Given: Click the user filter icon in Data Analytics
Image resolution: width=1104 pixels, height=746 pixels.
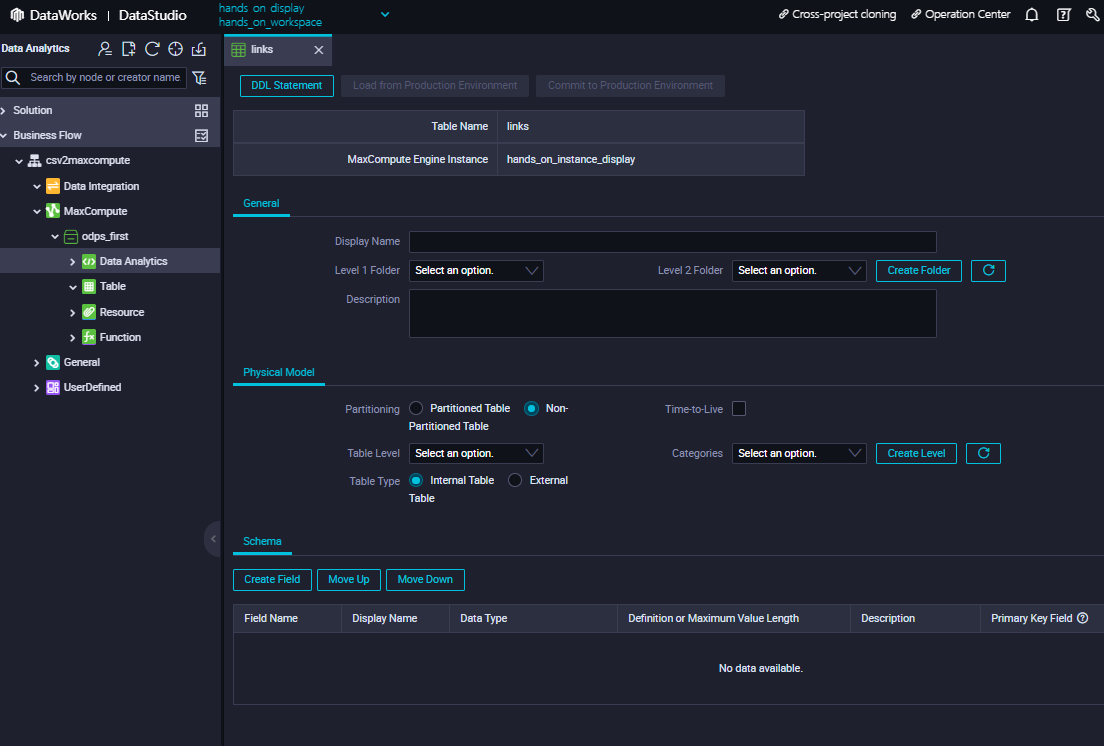Looking at the screenshot, I should tap(105, 49).
